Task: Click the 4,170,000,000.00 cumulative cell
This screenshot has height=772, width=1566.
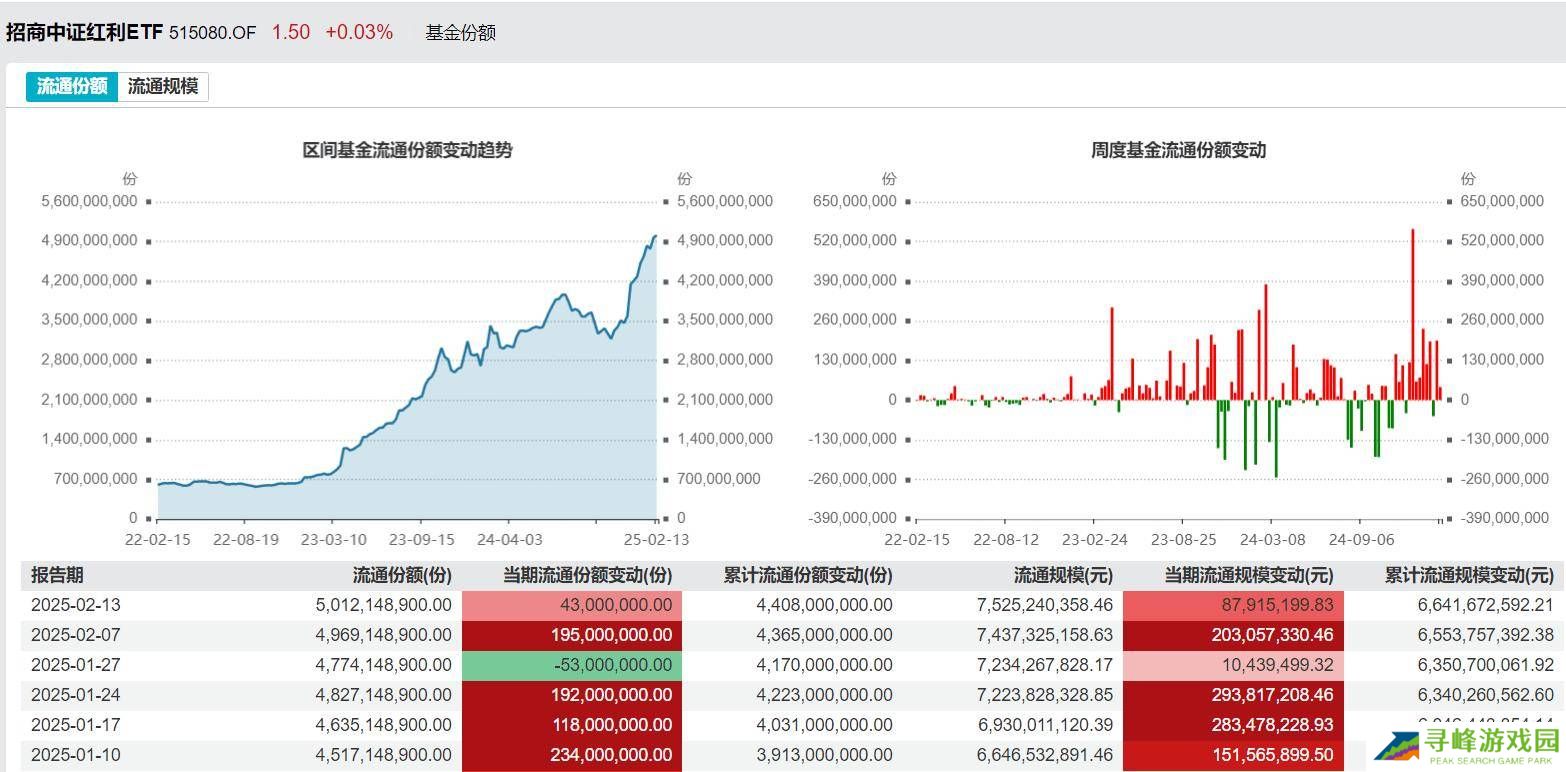Action: click(824, 665)
